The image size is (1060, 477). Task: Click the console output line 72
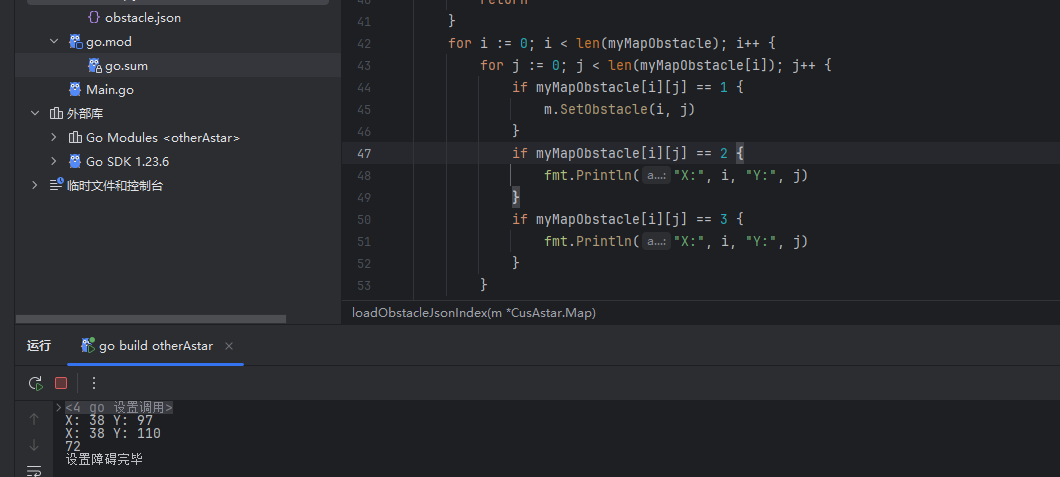coord(73,447)
